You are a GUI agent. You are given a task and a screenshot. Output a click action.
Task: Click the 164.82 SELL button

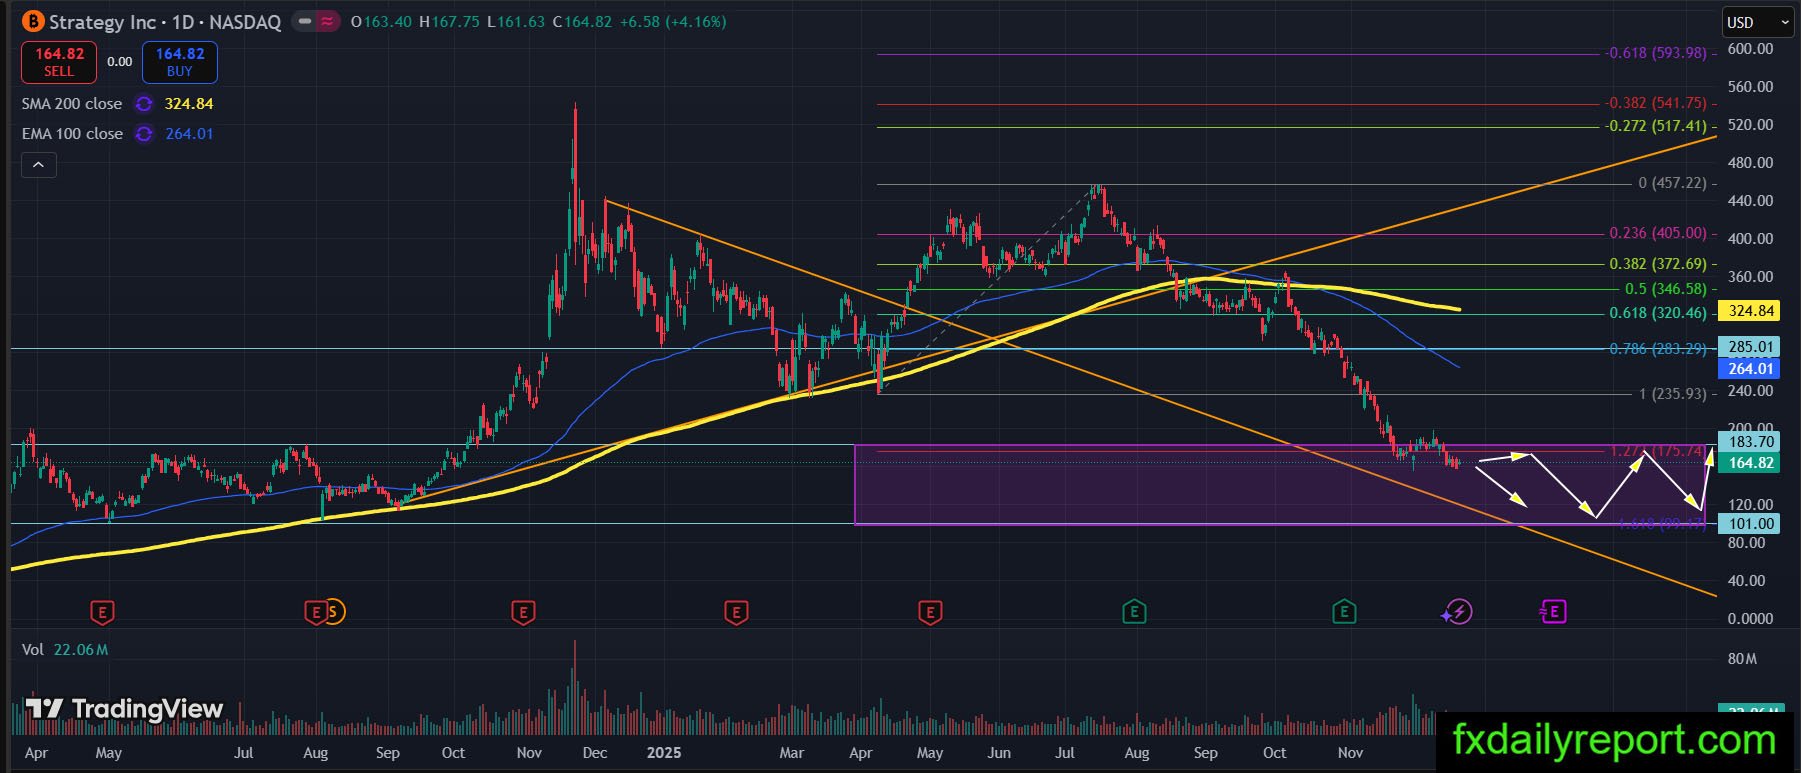click(59, 62)
